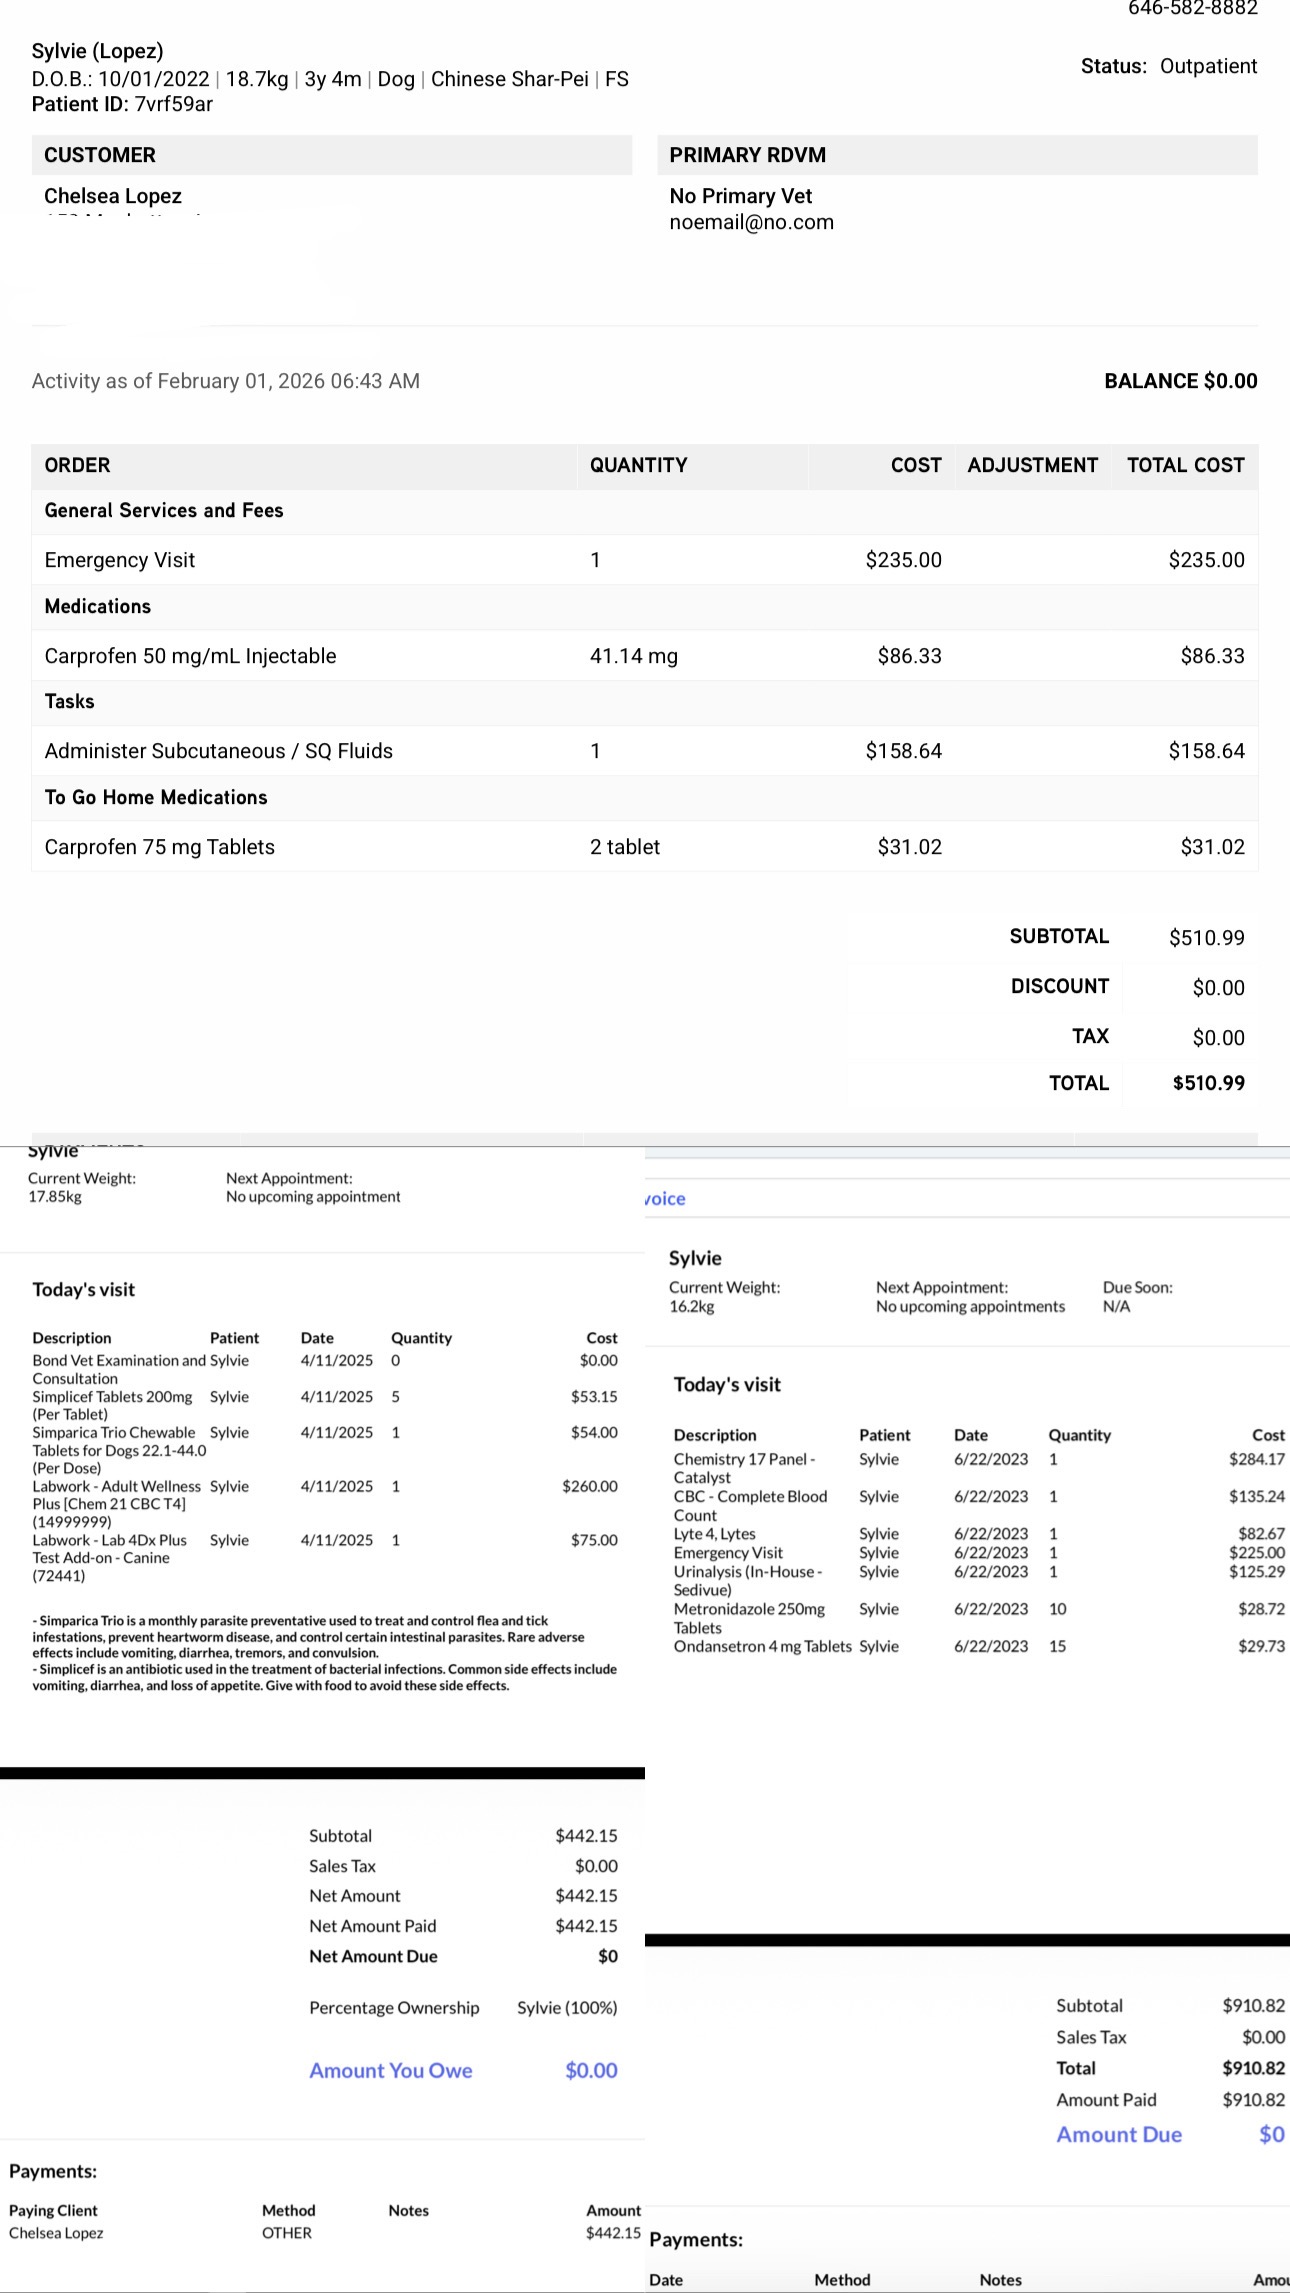Select the TOTAL COST column header
Image resolution: width=1290 pixels, height=2293 pixels.
point(1185,465)
